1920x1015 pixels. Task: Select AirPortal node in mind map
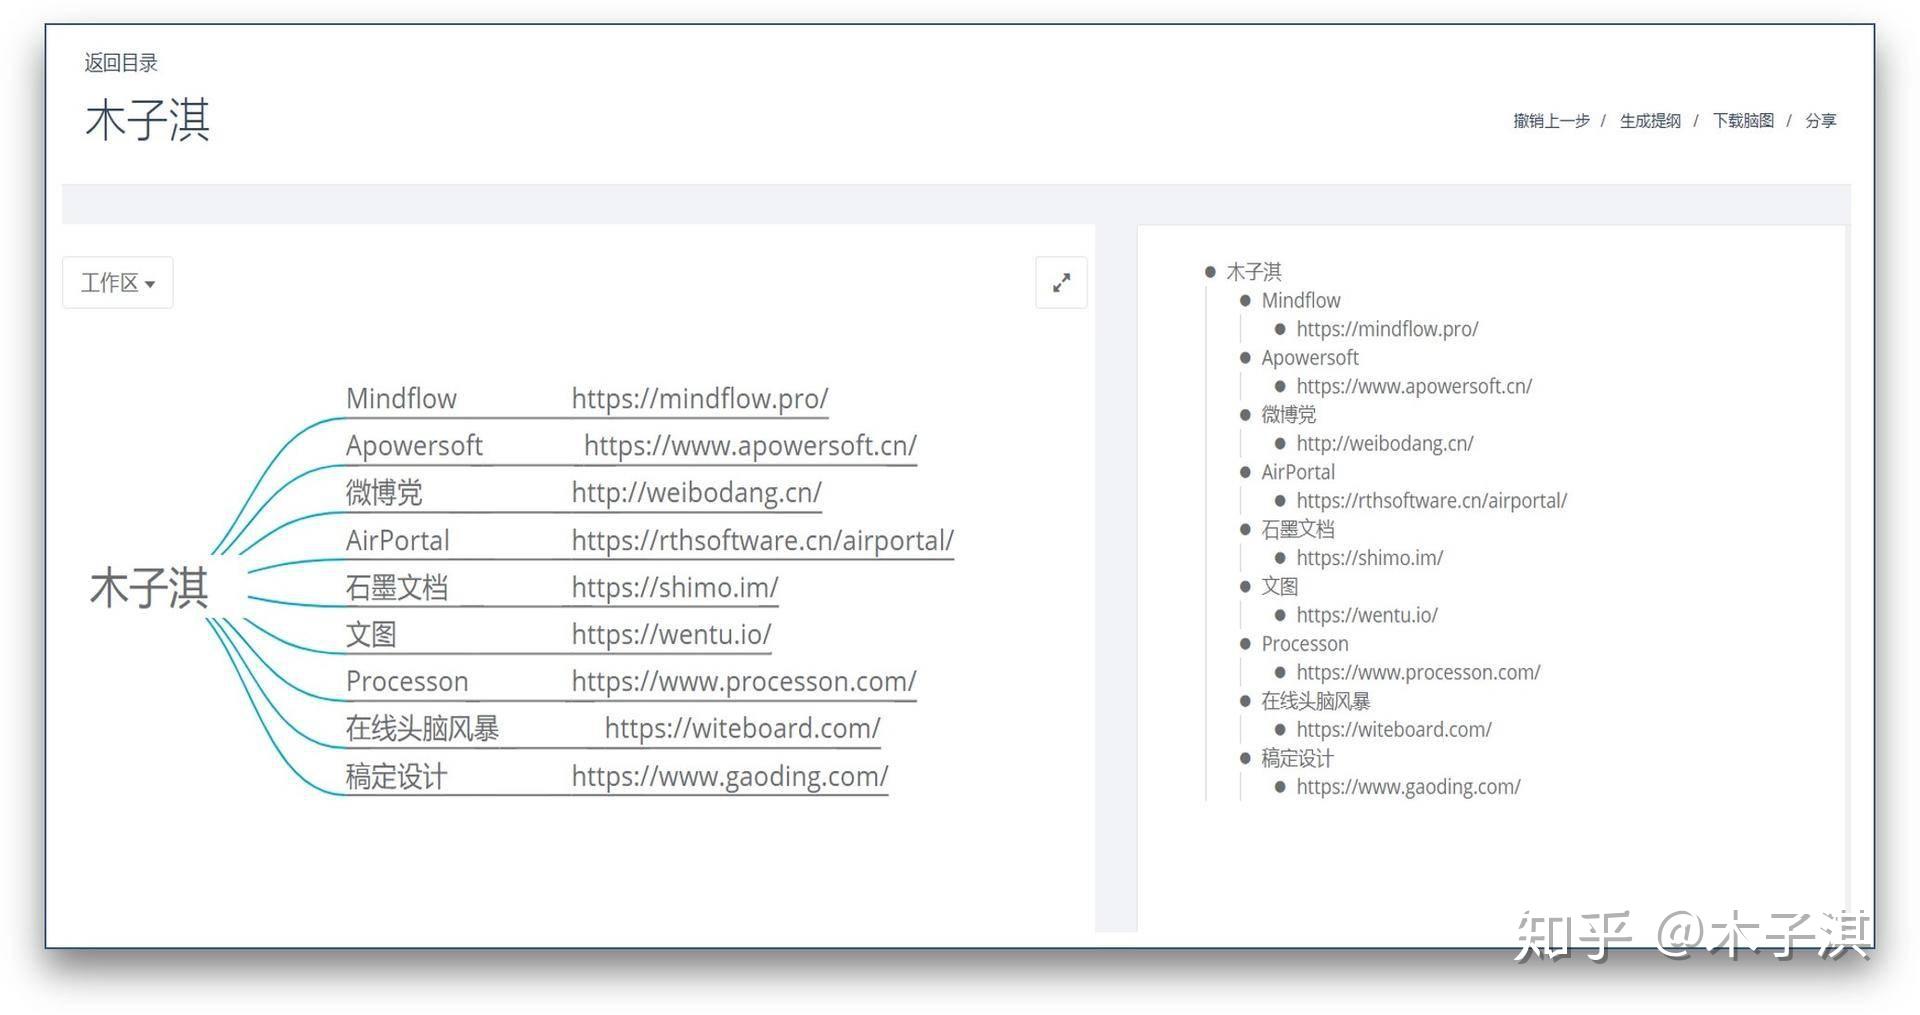tap(397, 541)
